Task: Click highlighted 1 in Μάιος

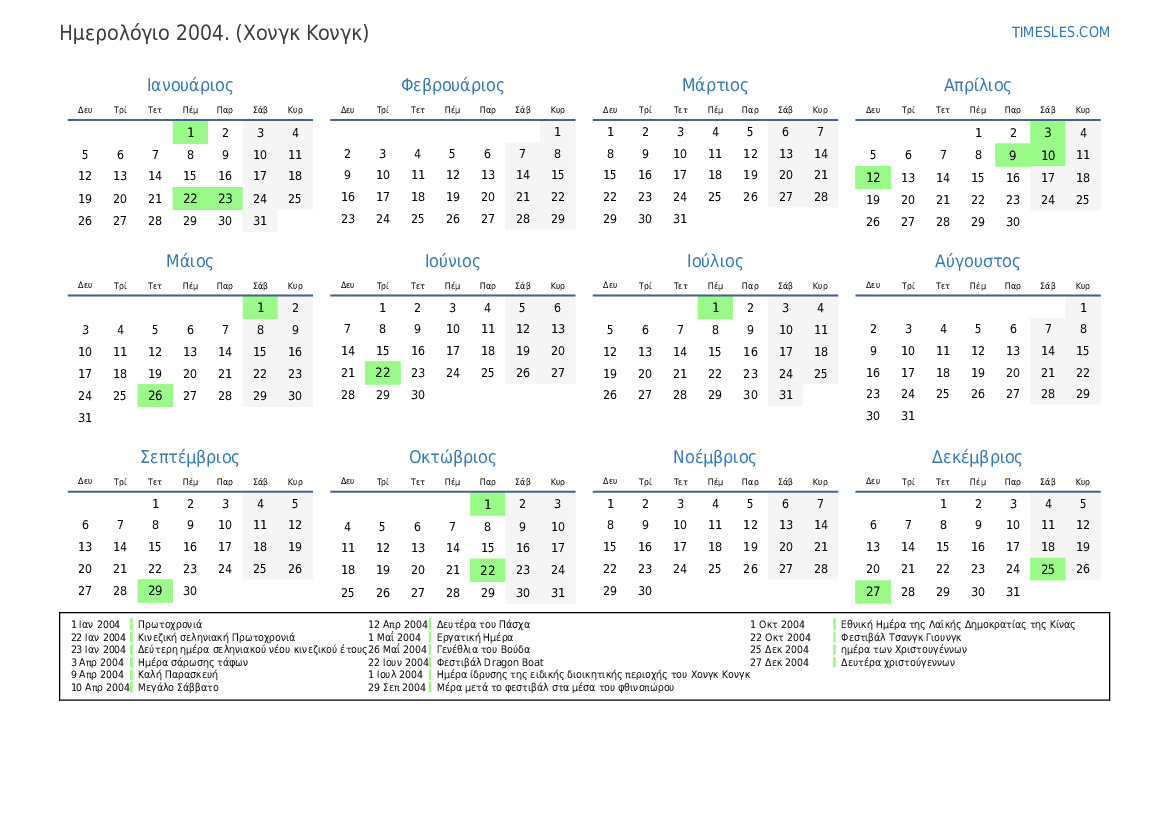Action: click(x=260, y=307)
